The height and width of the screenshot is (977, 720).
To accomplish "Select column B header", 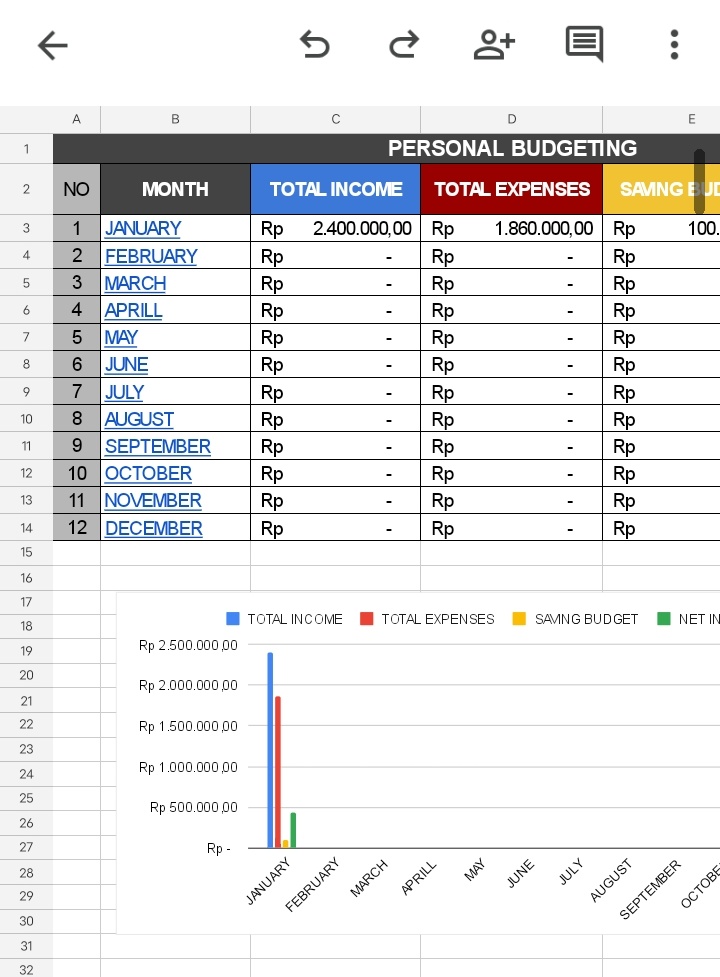I will tap(176, 119).
